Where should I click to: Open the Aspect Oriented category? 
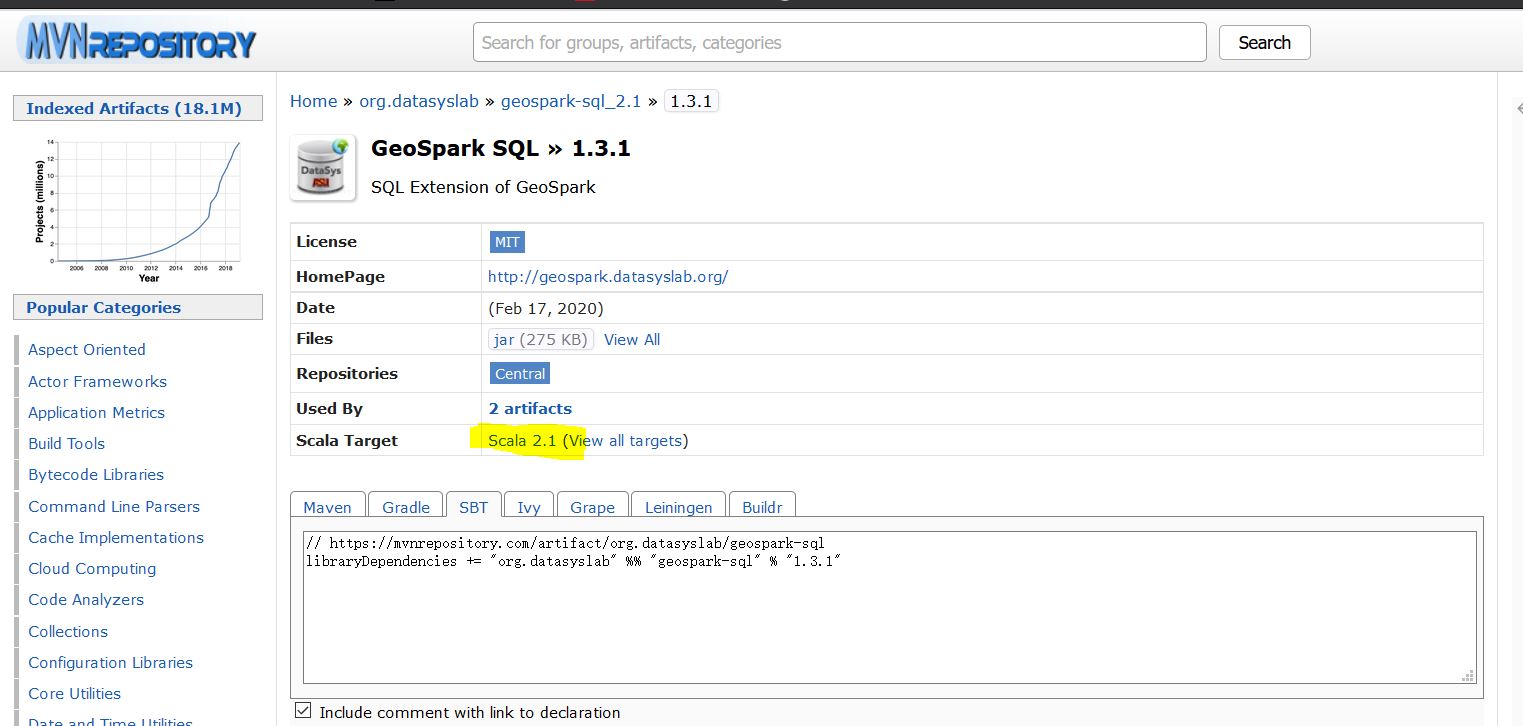pyautogui.click(x=87, y=349)
